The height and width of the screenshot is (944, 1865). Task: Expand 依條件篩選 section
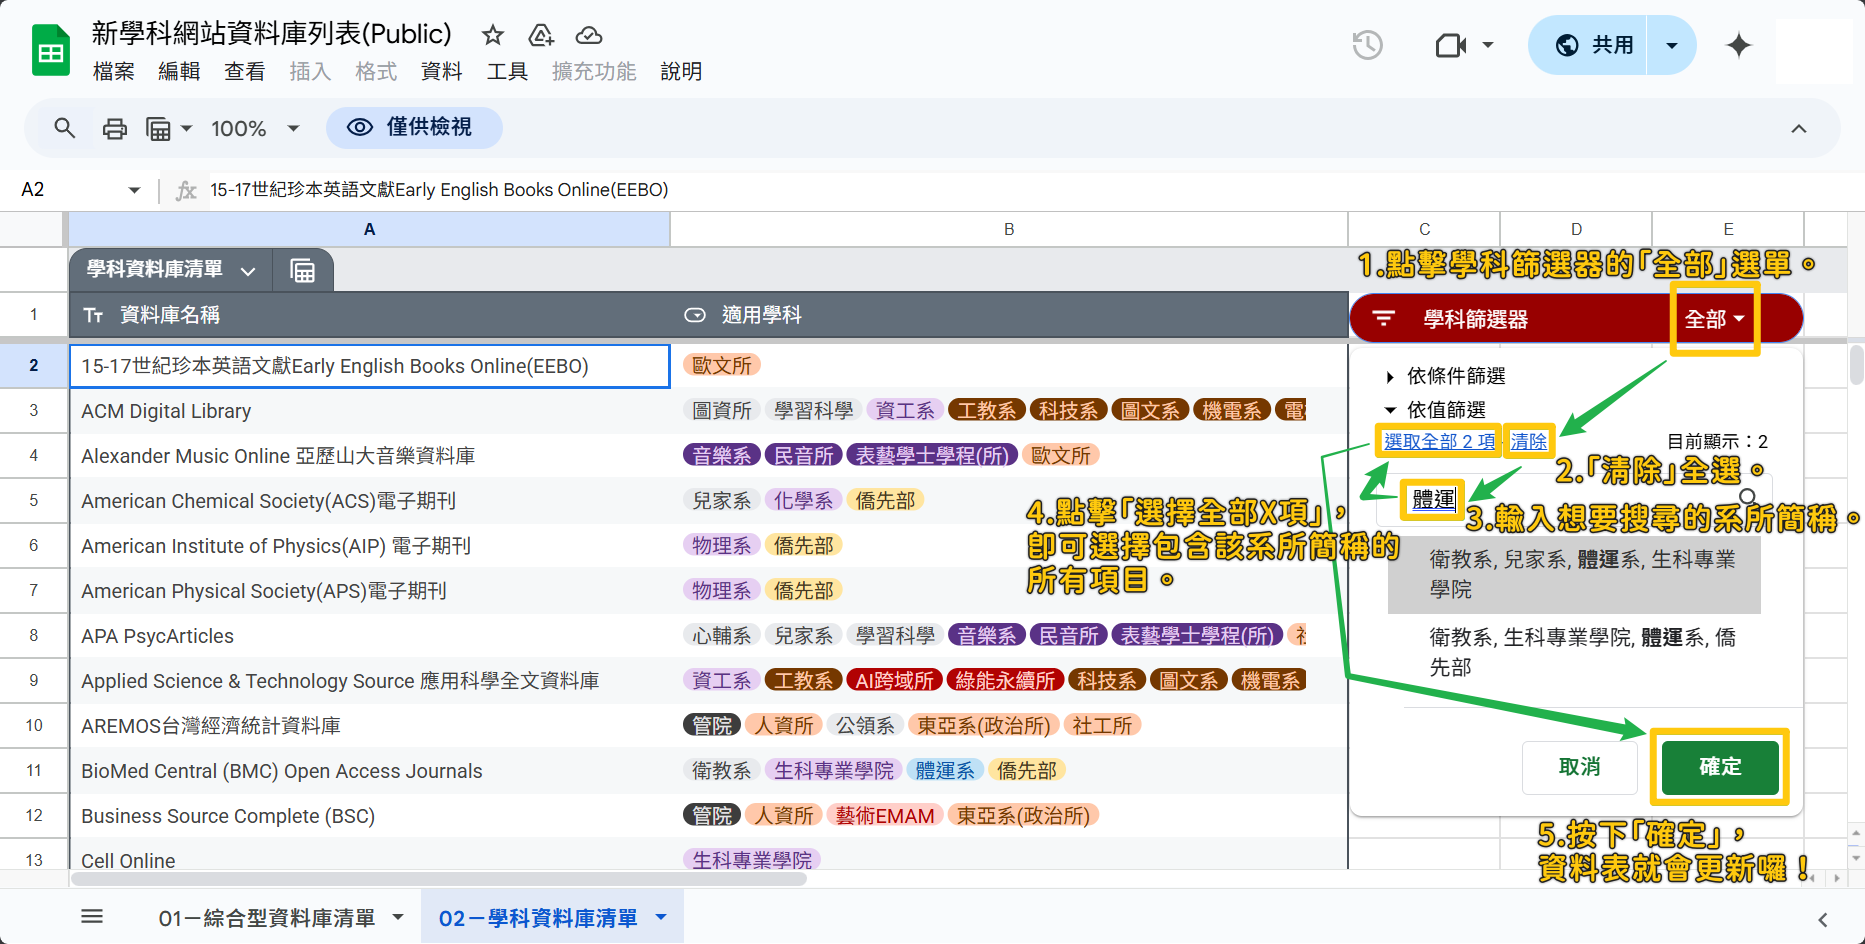(1445, 376)
